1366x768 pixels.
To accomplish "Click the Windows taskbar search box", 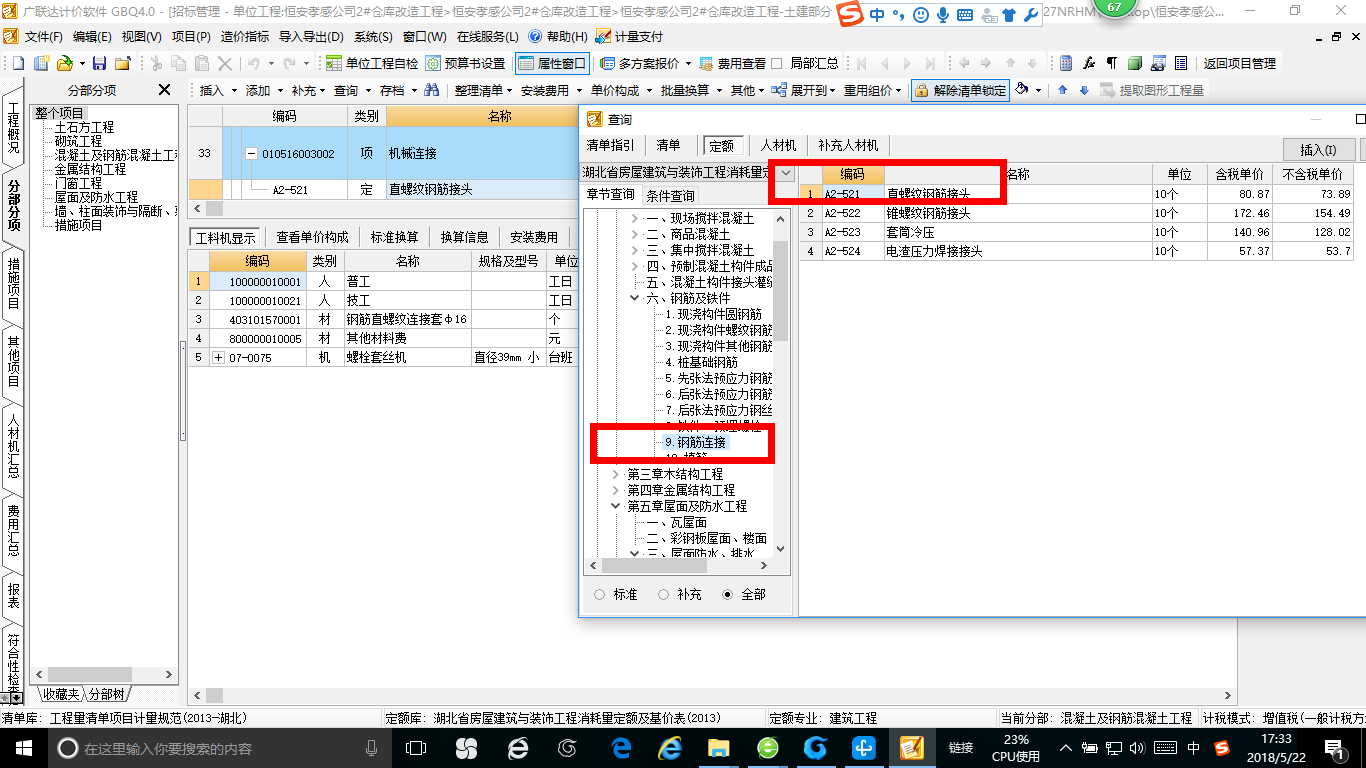I will click(x=218, y=748).
